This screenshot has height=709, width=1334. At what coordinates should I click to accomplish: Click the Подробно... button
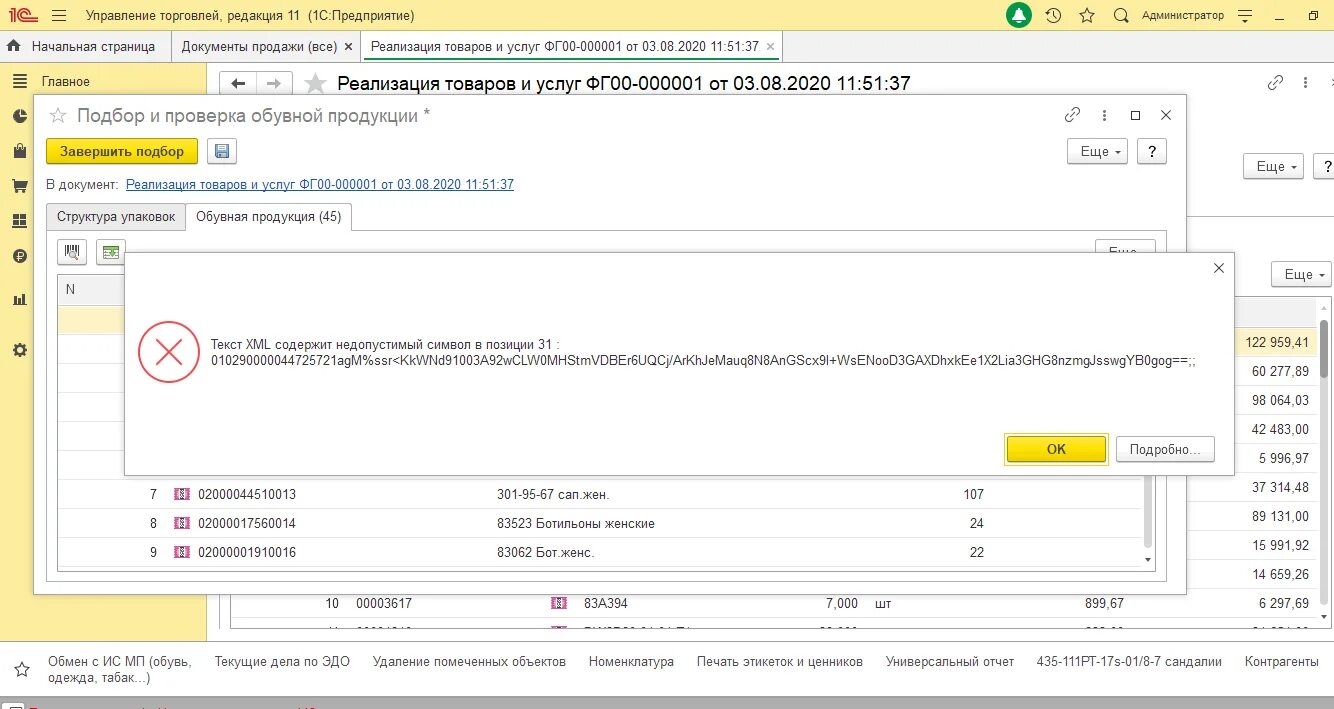point(1165,449)
